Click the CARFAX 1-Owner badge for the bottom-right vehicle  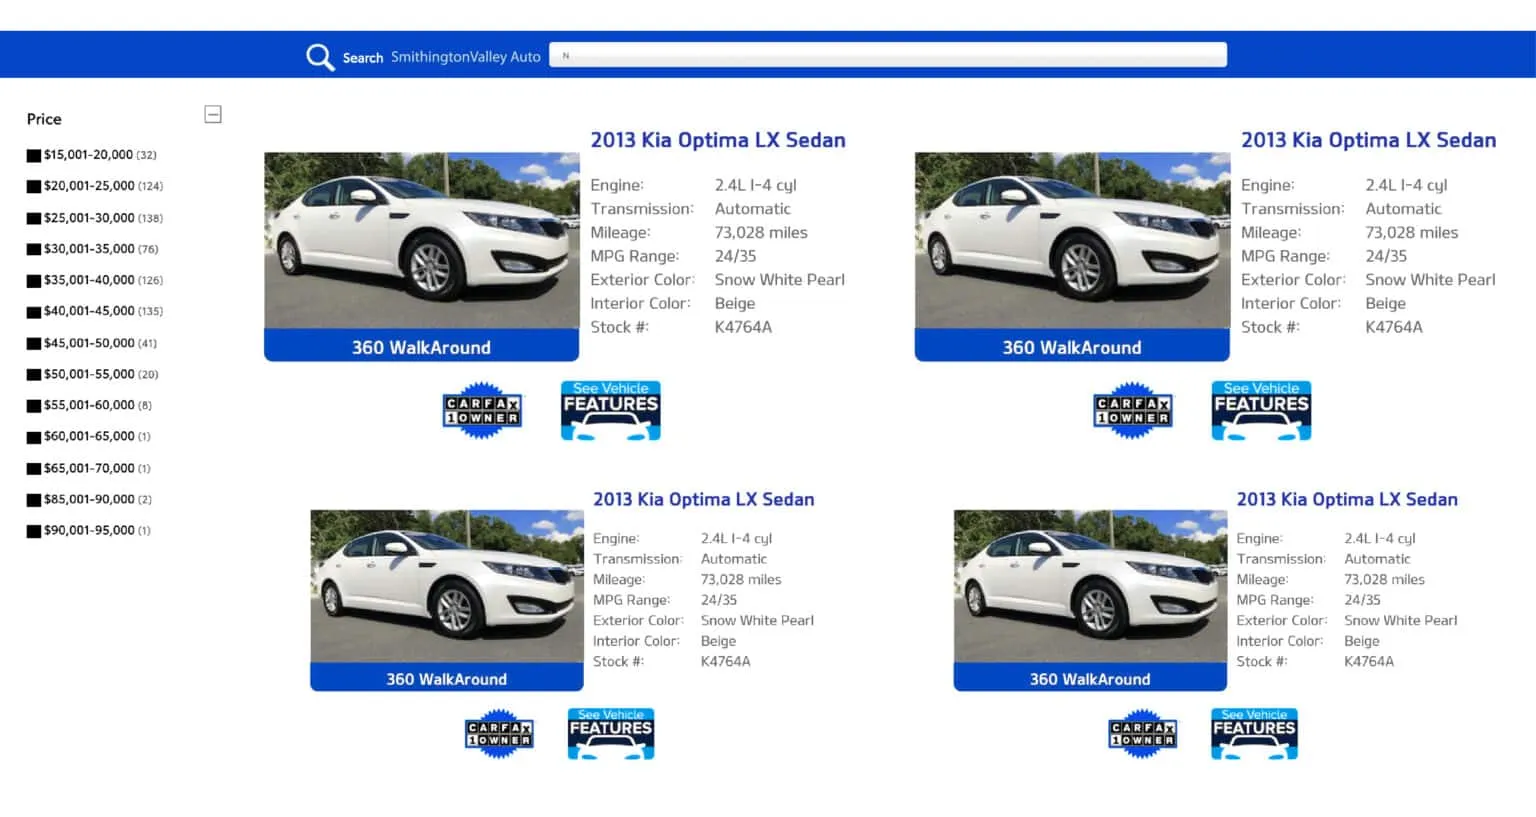click(1142, 733)
